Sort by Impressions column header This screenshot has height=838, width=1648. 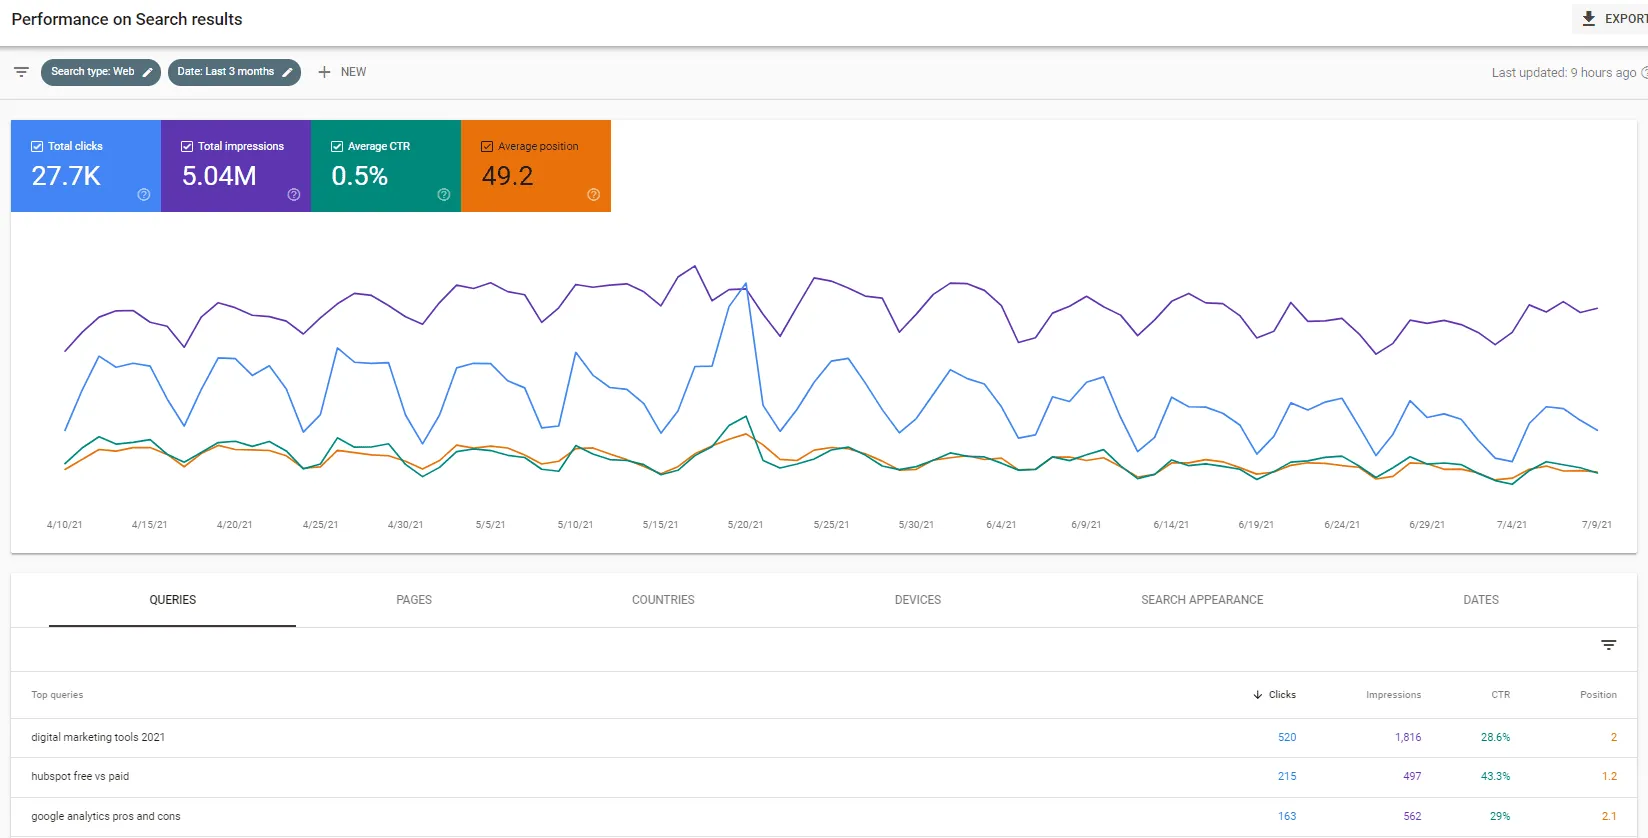tap(1393, 695)
